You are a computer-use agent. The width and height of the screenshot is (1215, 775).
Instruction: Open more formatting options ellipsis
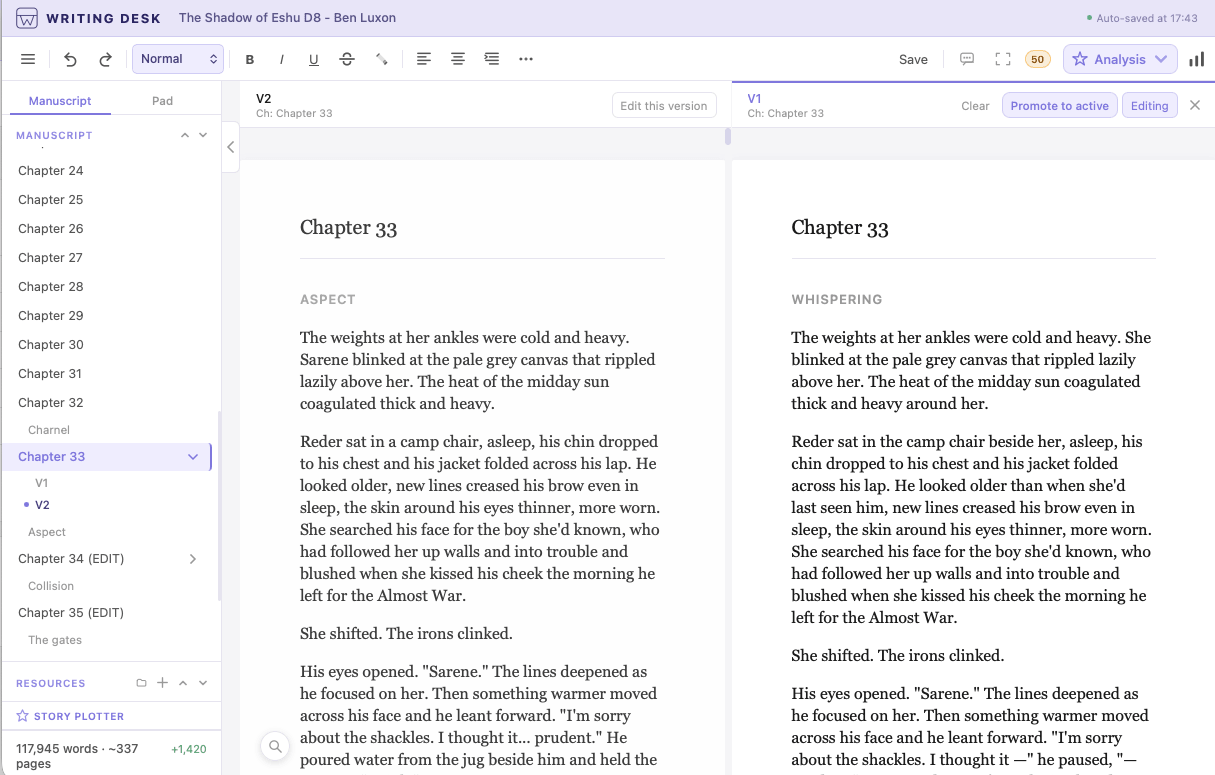tap(526, 59)
